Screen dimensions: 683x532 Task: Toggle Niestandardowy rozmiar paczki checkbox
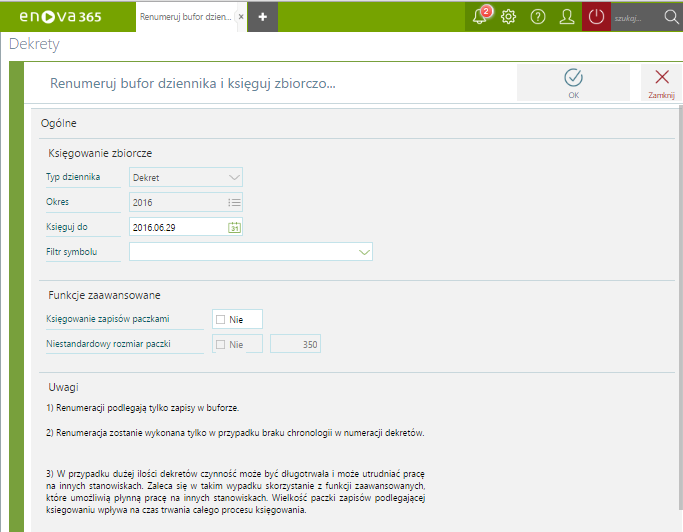tap(221, 344)
